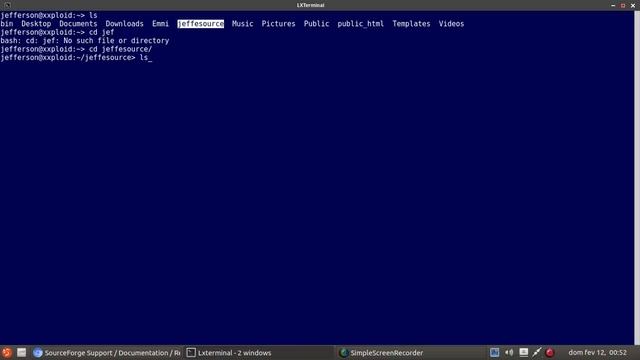Click the LXTerminal window menu icon in title bar
The height and width of the screenshot is (360, 640).
pos(7,5)
